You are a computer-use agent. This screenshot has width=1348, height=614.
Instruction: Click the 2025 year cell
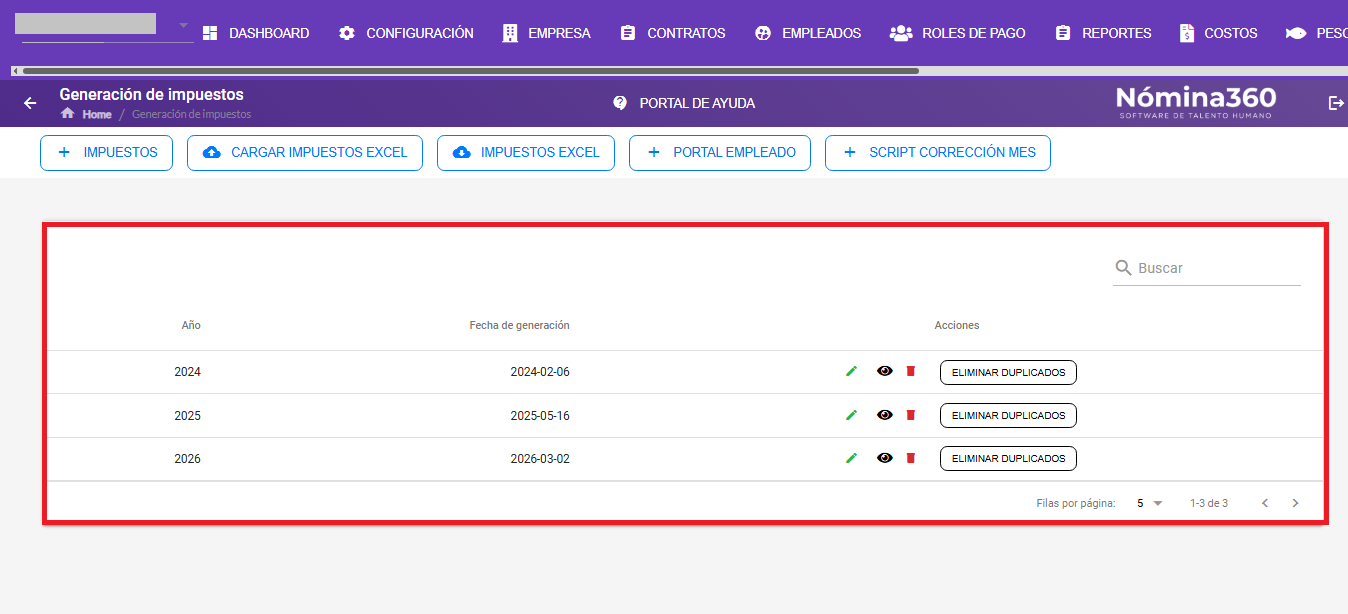[x=187, y=416]
